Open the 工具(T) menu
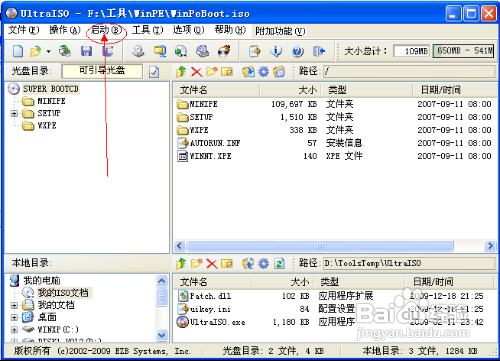Image resolution: width=500 pixels, height=361 pixels. point(147,30)
